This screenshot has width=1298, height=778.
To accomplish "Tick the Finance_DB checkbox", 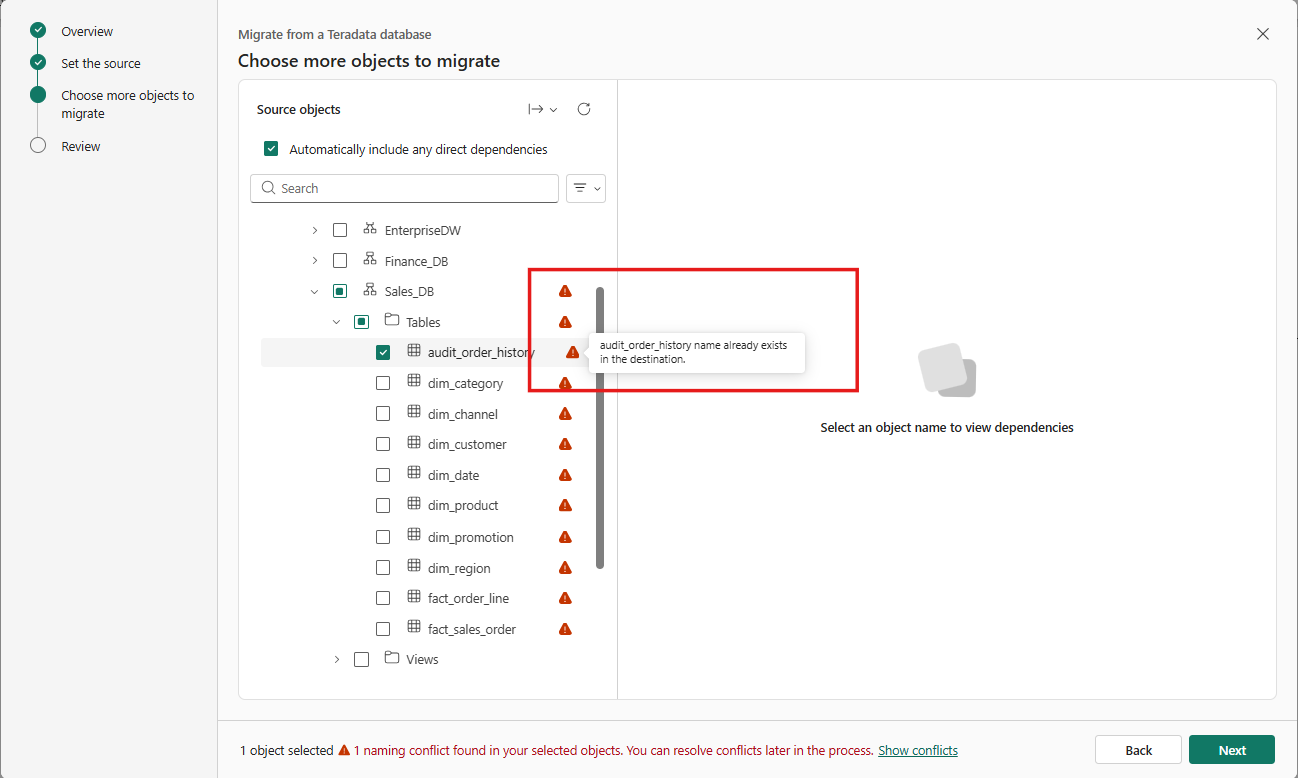I will (340, 261).
